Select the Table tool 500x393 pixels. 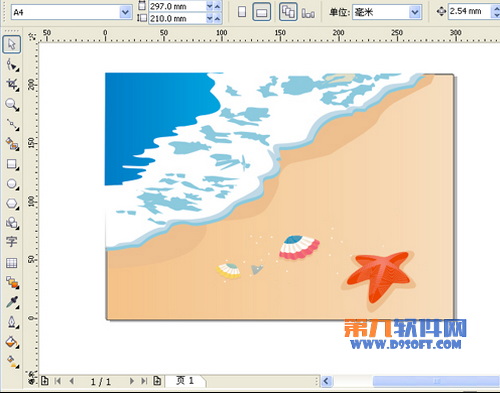pyautogui.click(x=12, y=263)
